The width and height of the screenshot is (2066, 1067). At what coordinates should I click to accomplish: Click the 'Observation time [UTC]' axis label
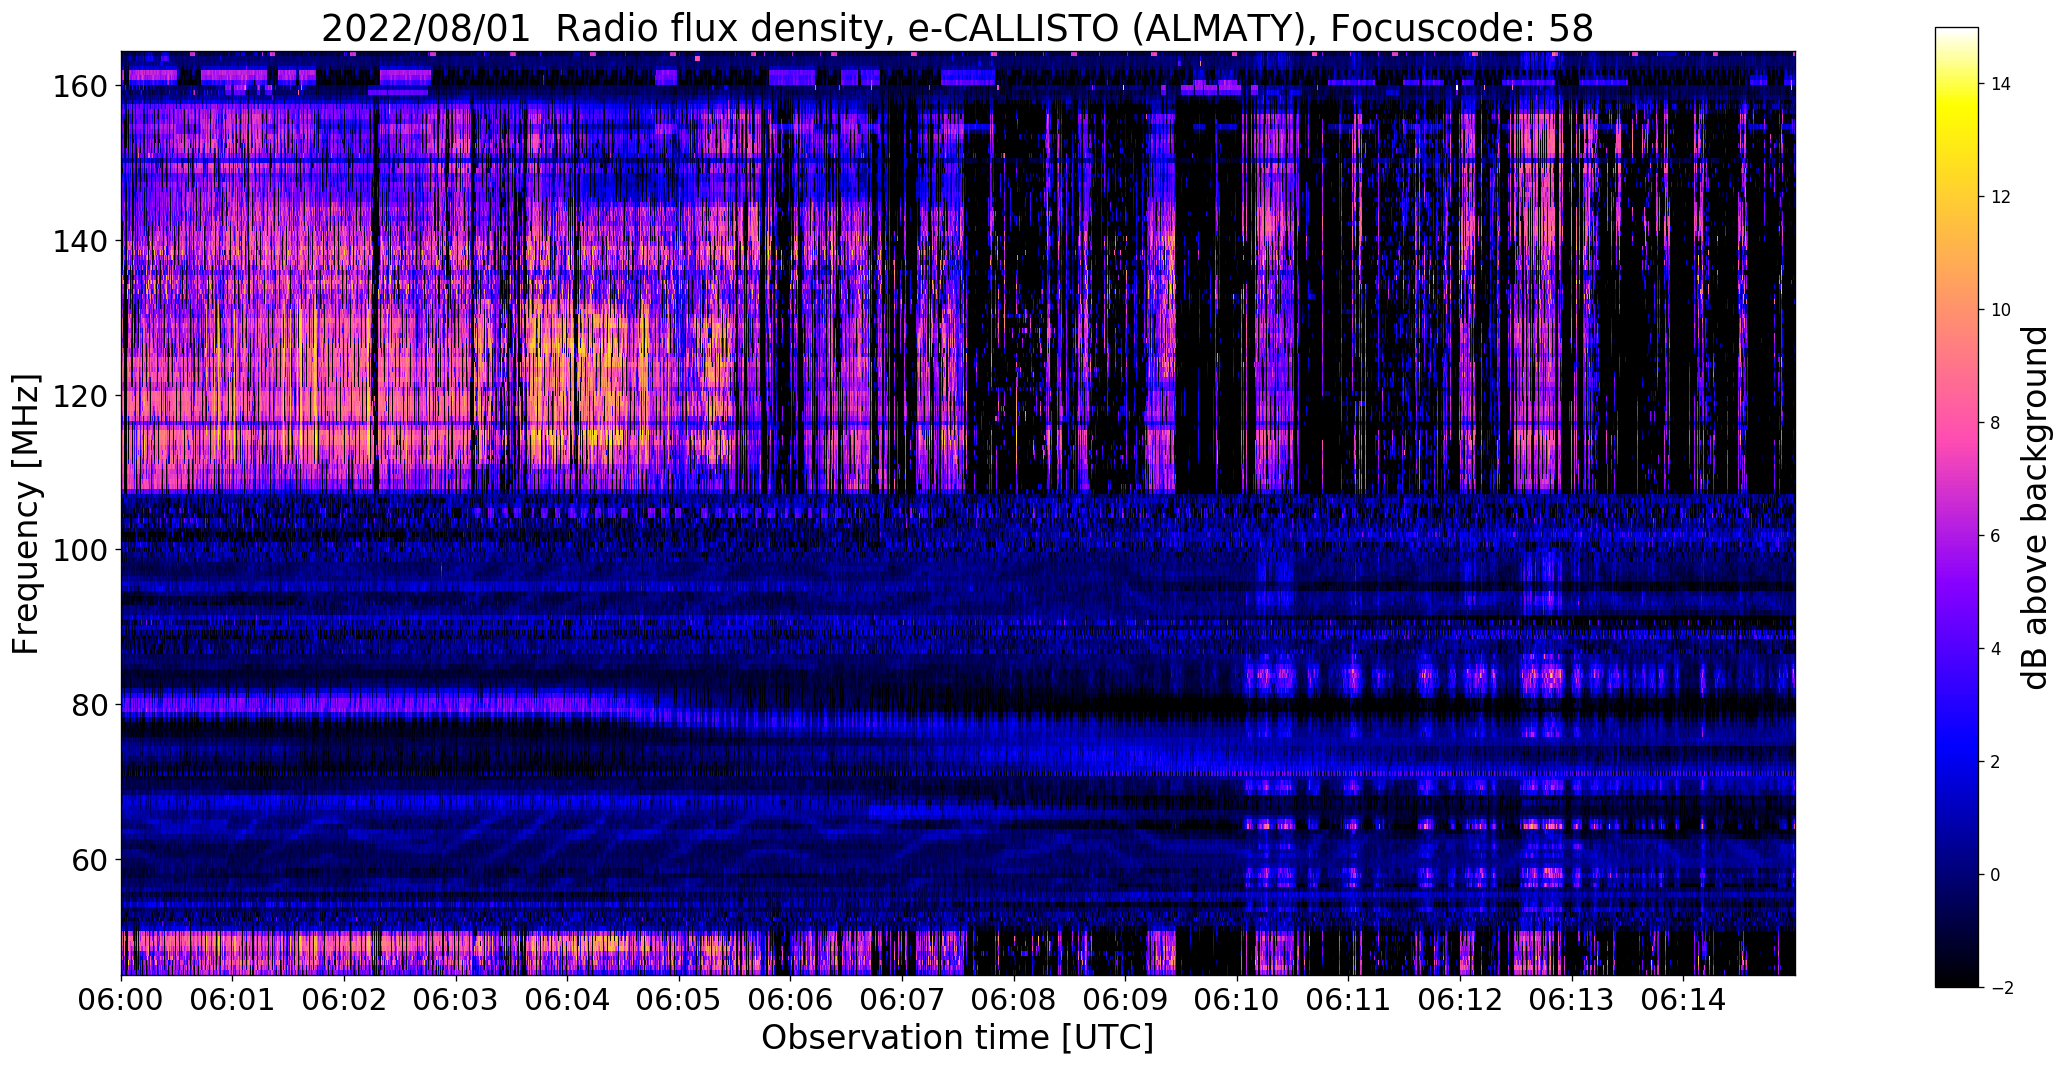[x=957, y=1037]
